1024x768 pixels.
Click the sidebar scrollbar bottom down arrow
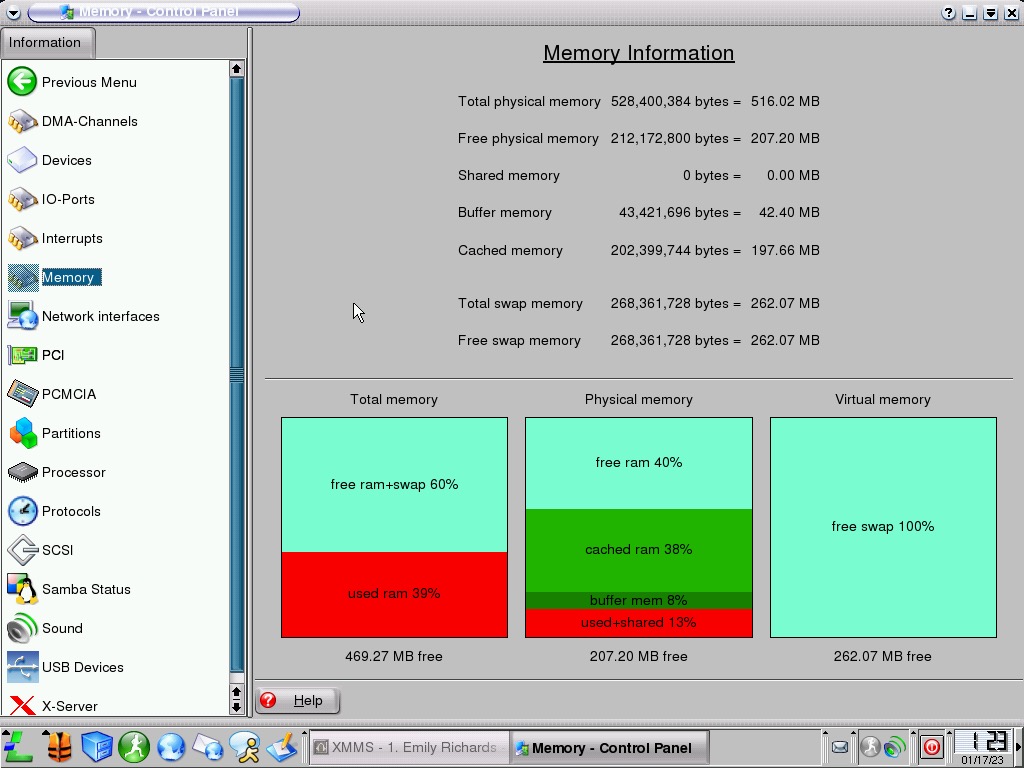point(236,707)
